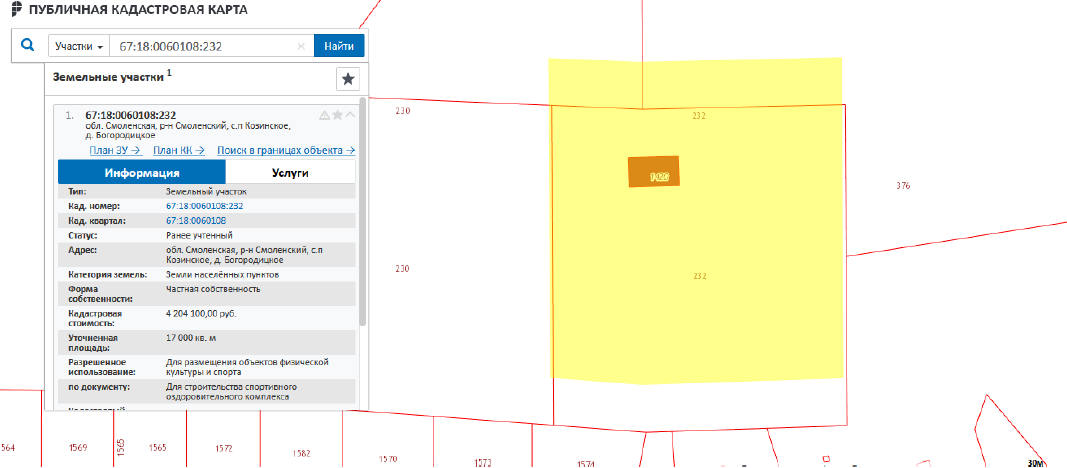Image resolution: width=1067 pixels, height=468 pixels.
Task: Click the magnifying glass search icon
Action: (x=28, y=46)
